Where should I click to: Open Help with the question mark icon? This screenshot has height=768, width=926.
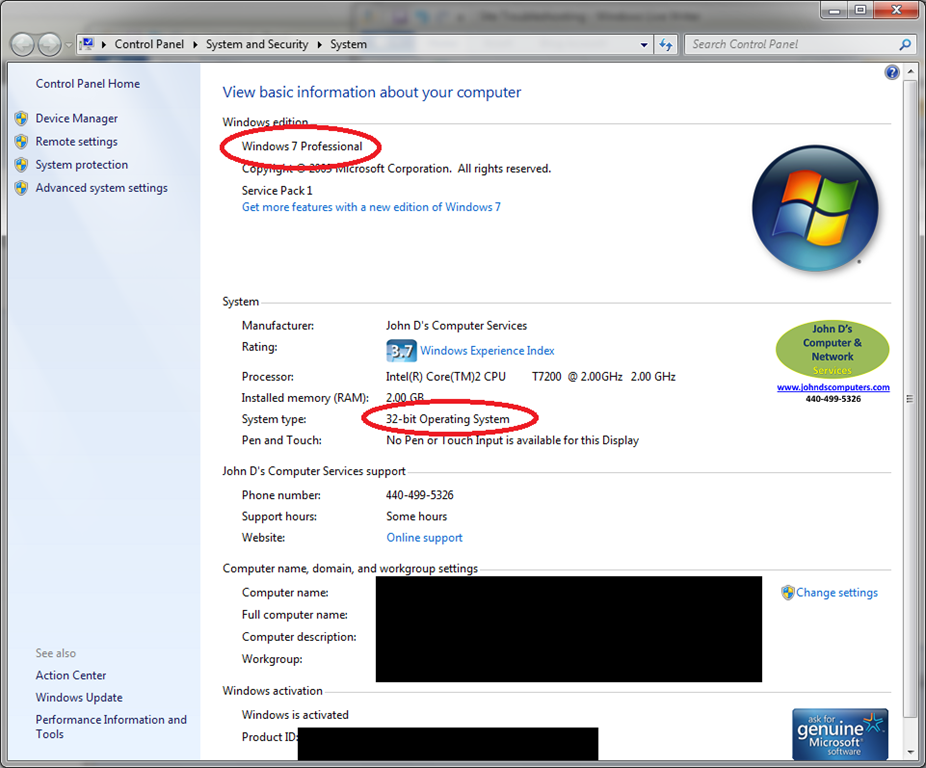pyautogui.click(x=892, y=72)
